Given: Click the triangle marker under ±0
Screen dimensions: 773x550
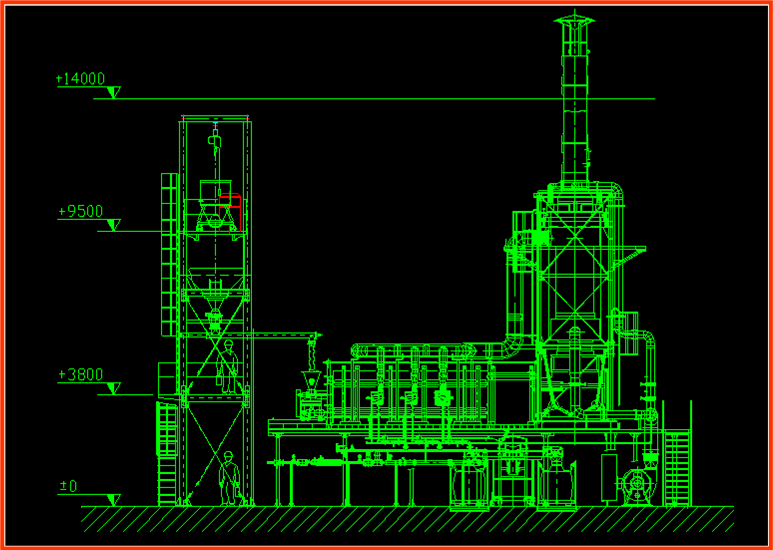Looking at the screenshot, I should pos(114,500).
